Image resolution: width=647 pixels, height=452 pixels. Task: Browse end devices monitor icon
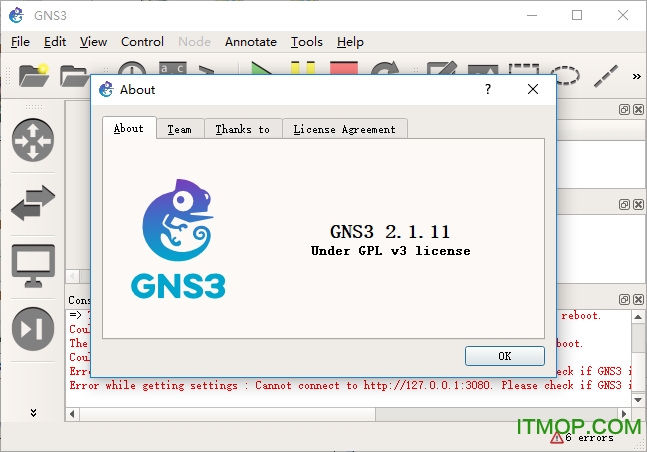pyautogui.click(x=33, y=266)
